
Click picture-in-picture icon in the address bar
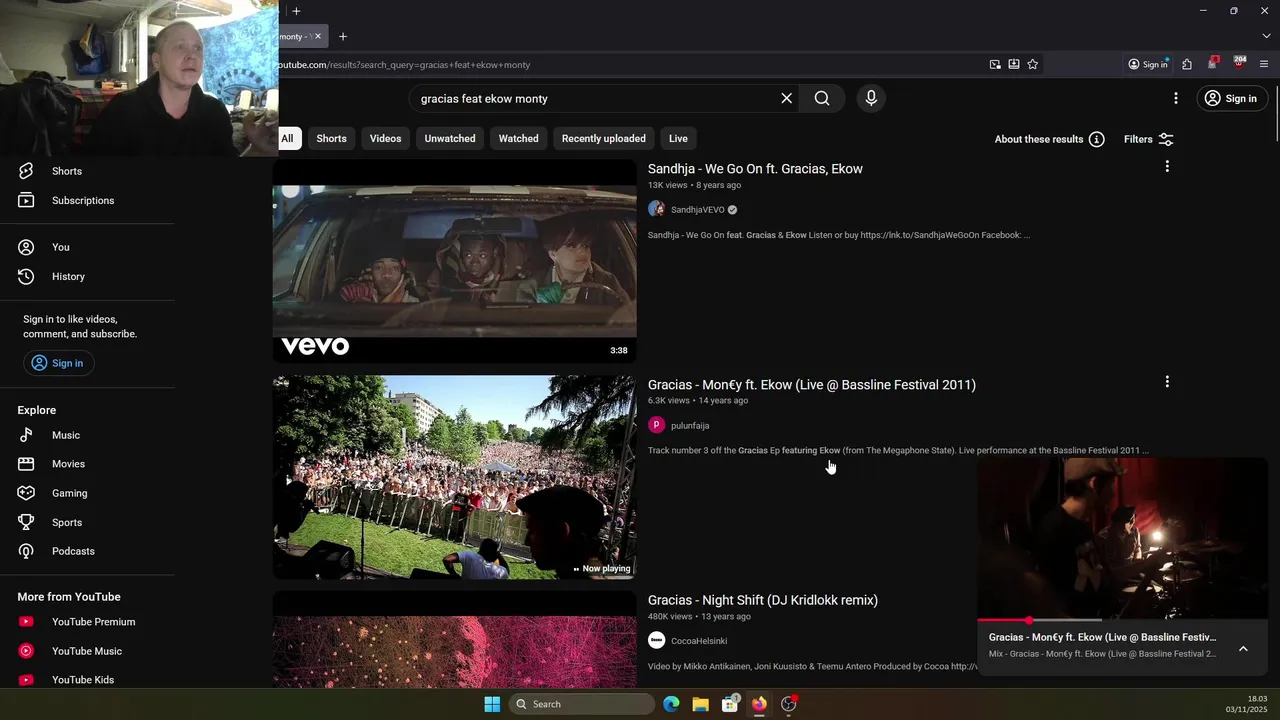pos(995,64)
